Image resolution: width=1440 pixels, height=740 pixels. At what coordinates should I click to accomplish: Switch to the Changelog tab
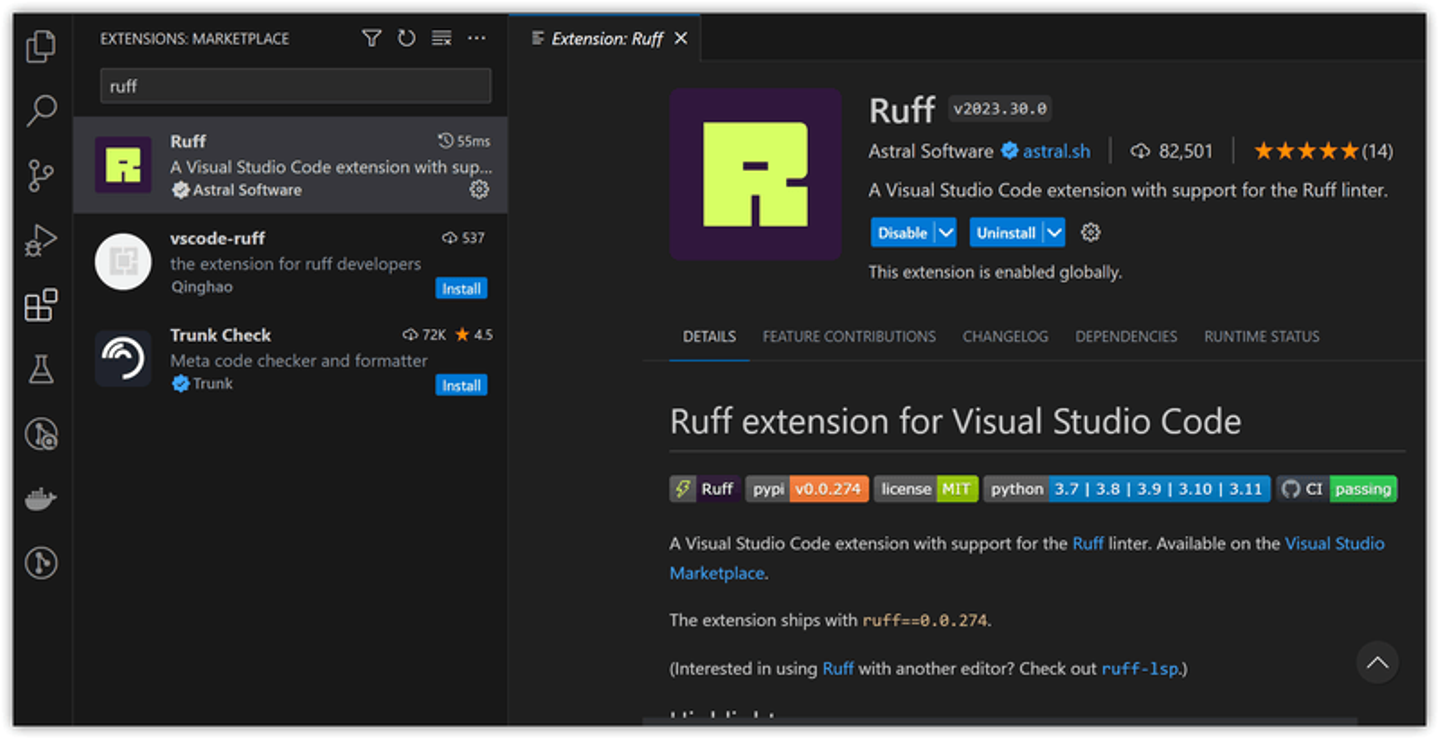1005,337
